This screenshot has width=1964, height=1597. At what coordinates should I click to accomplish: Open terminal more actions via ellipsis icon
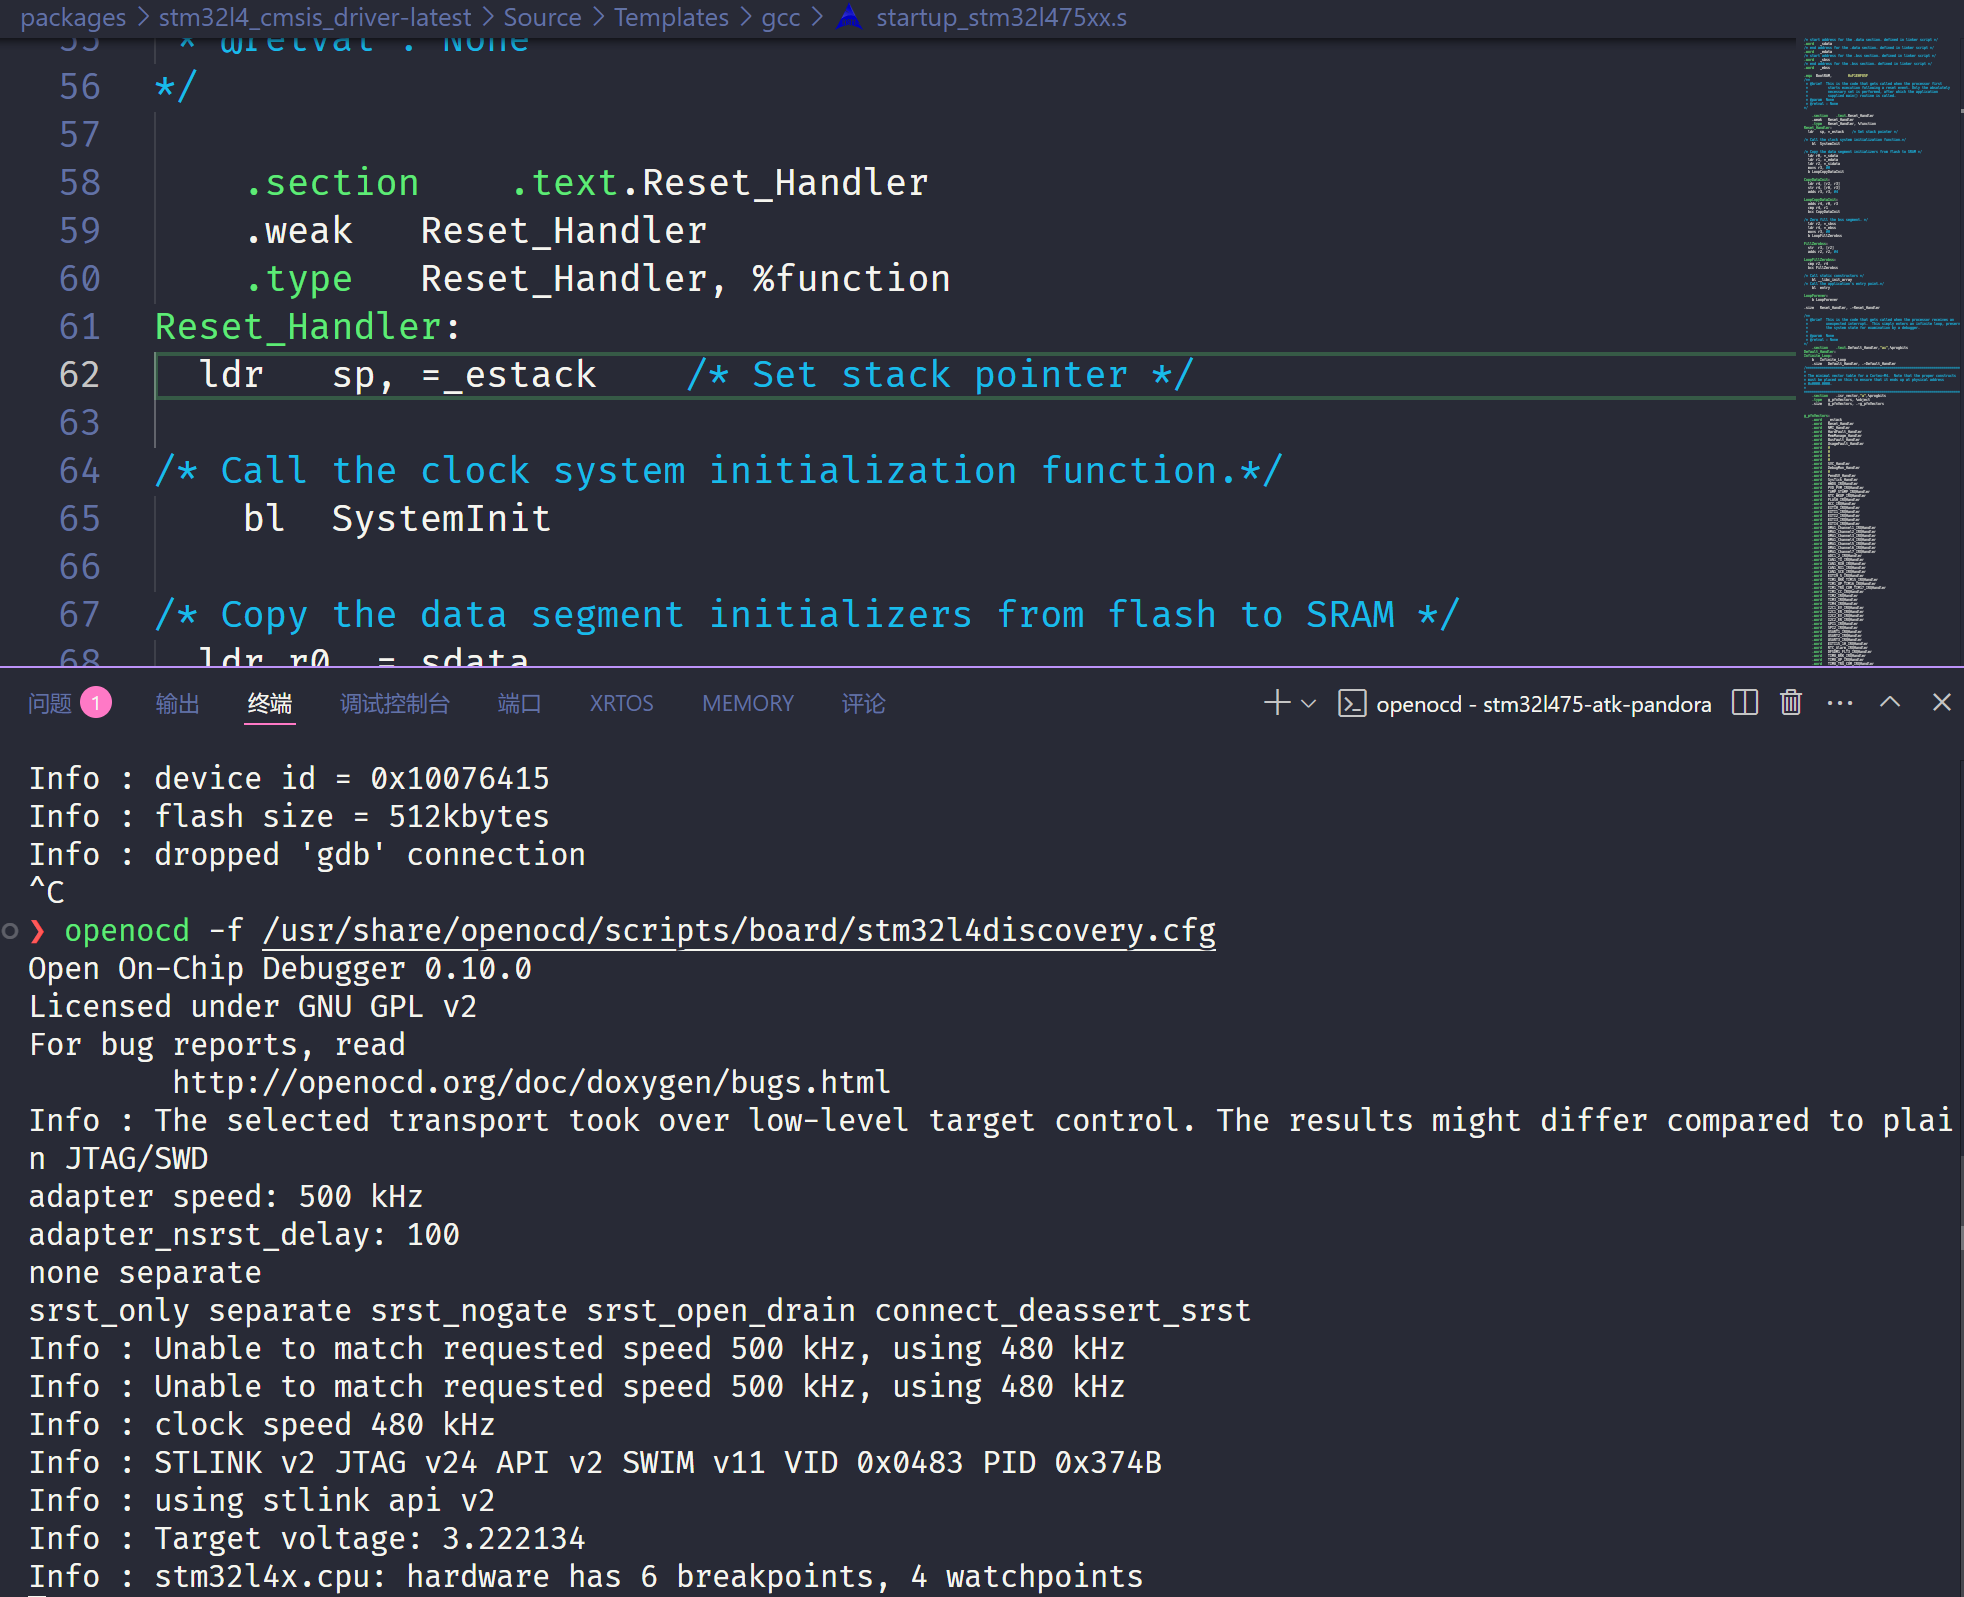tap(1839, 703)
